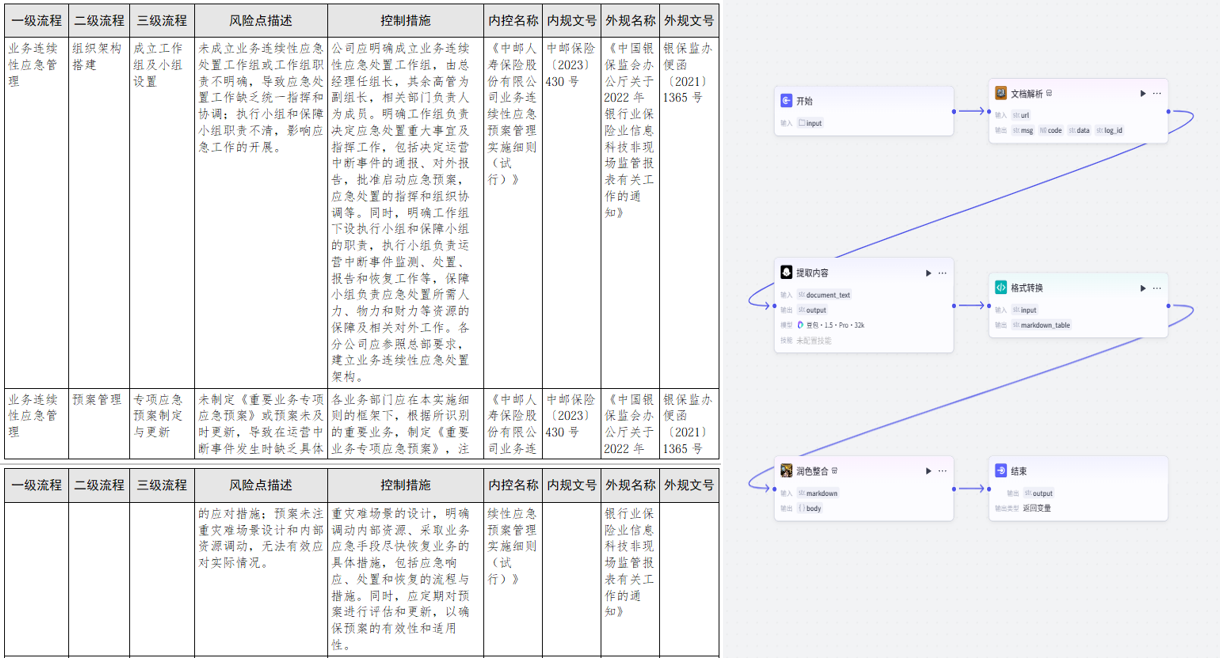Run the 润色整合 node with its play button
1223x661 pixels.
click(x=928, y=470)
